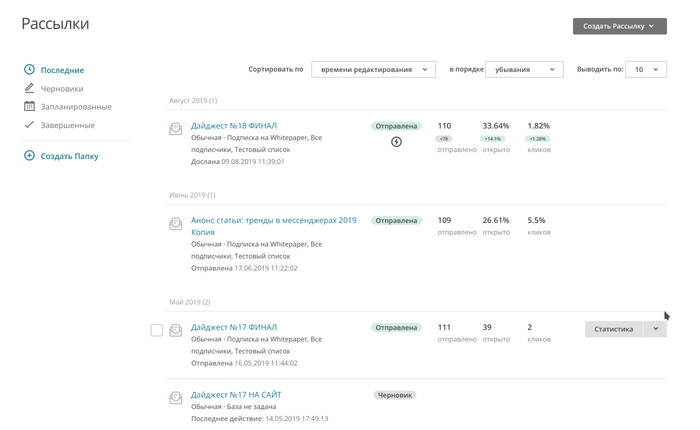The height and width of the screenshot is (430, 700).
Task: Click the plus icon for Создать Папку
Action: (29, 156)
